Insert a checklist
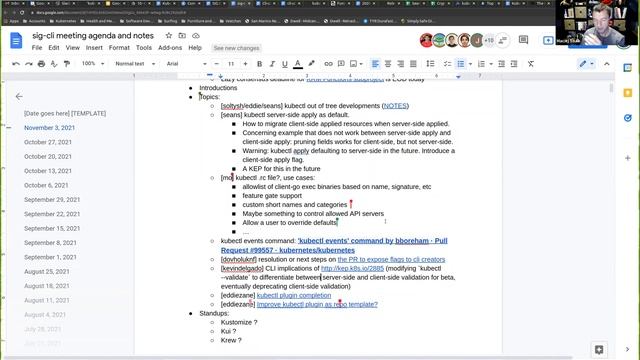Screen dimensions: 640x360 (x=447, y=64)
